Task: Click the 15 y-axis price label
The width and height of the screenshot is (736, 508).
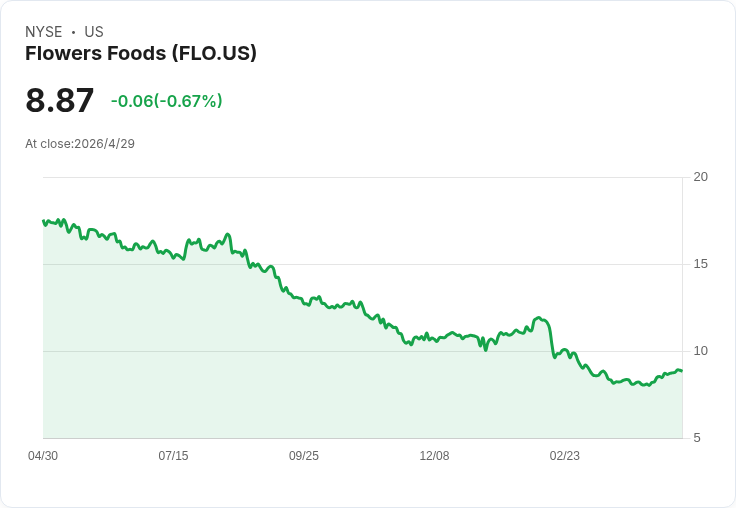Action: tap(701, 264)
